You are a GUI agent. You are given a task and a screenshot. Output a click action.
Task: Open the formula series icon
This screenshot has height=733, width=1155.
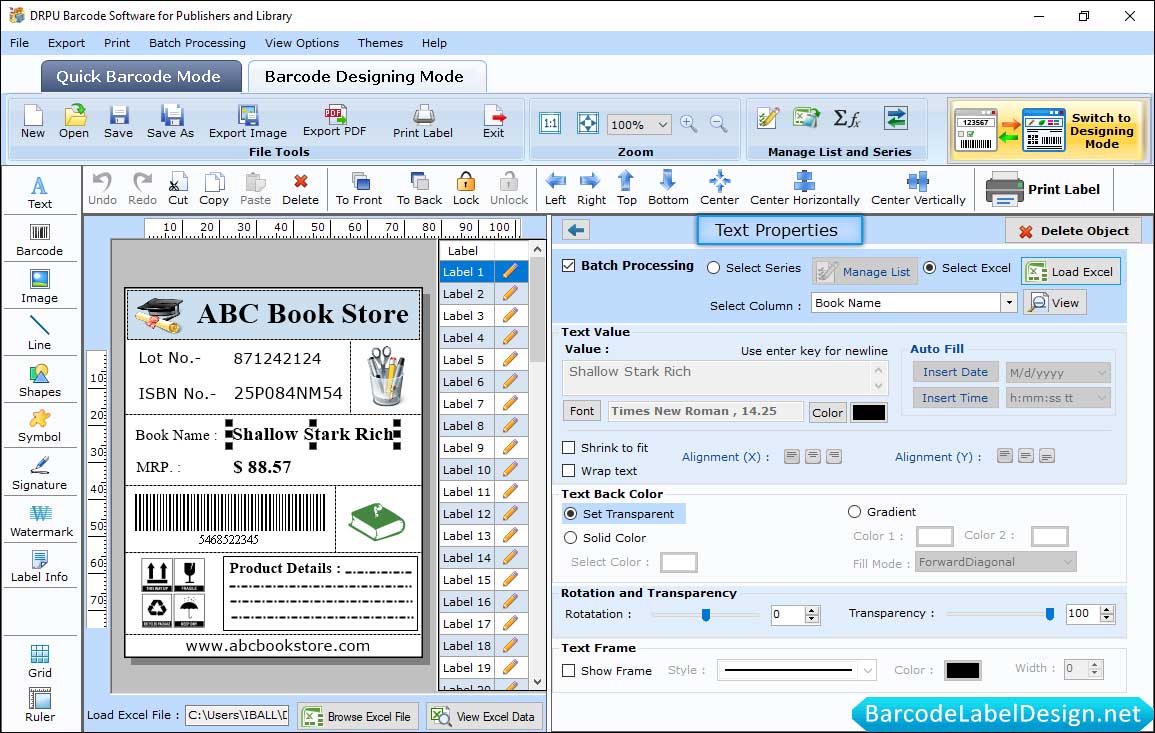point(847,118)
